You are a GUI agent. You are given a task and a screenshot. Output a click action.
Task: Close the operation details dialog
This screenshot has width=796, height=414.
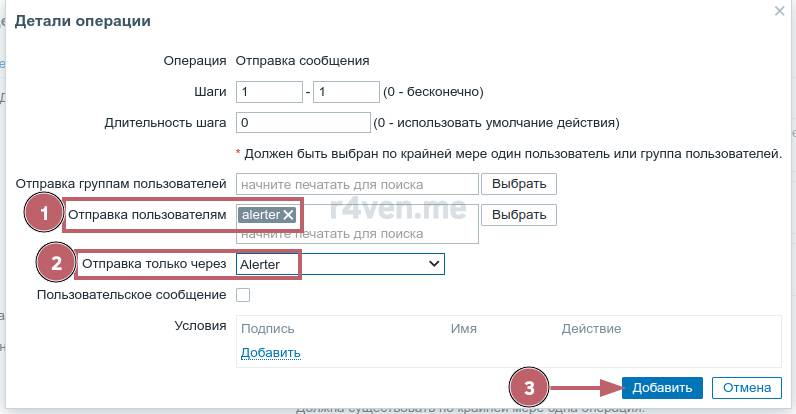point(779,10)
